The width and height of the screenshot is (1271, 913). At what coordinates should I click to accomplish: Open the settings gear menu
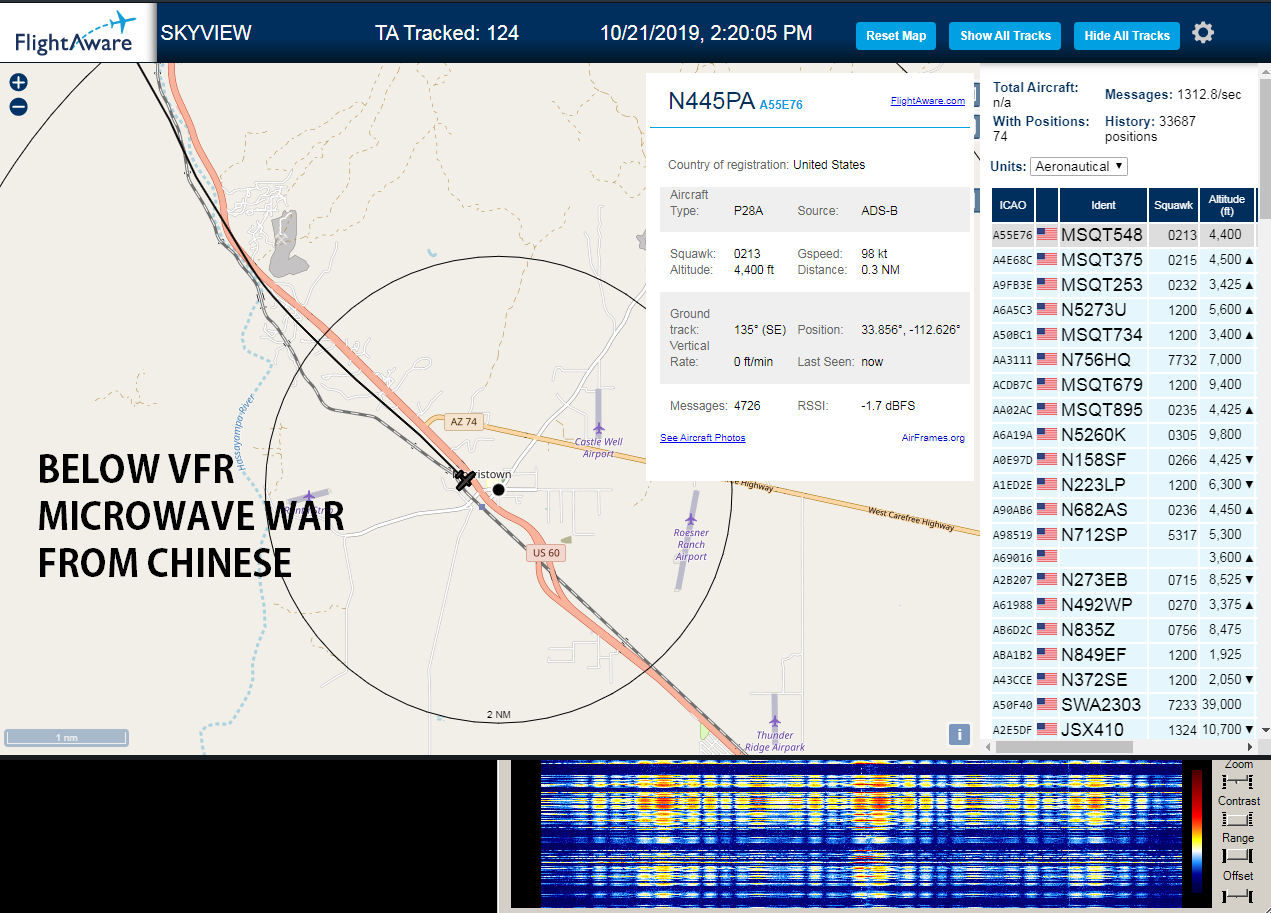coord(1203,33)
